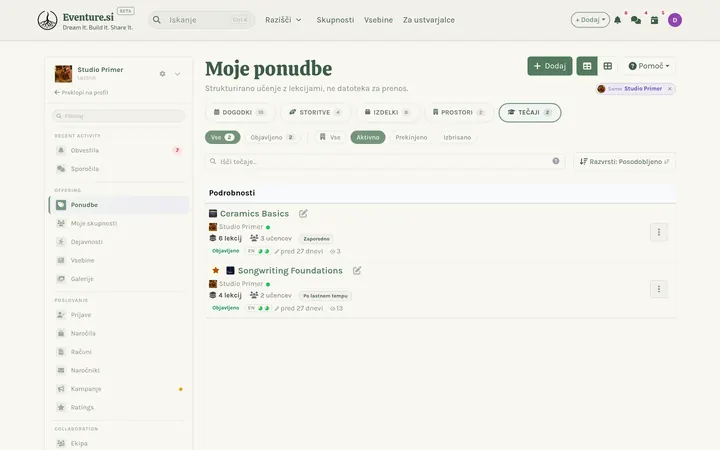Open Ratings in the sidebar
This screenshot has height=450, width=720.
[x=118, y=407]
